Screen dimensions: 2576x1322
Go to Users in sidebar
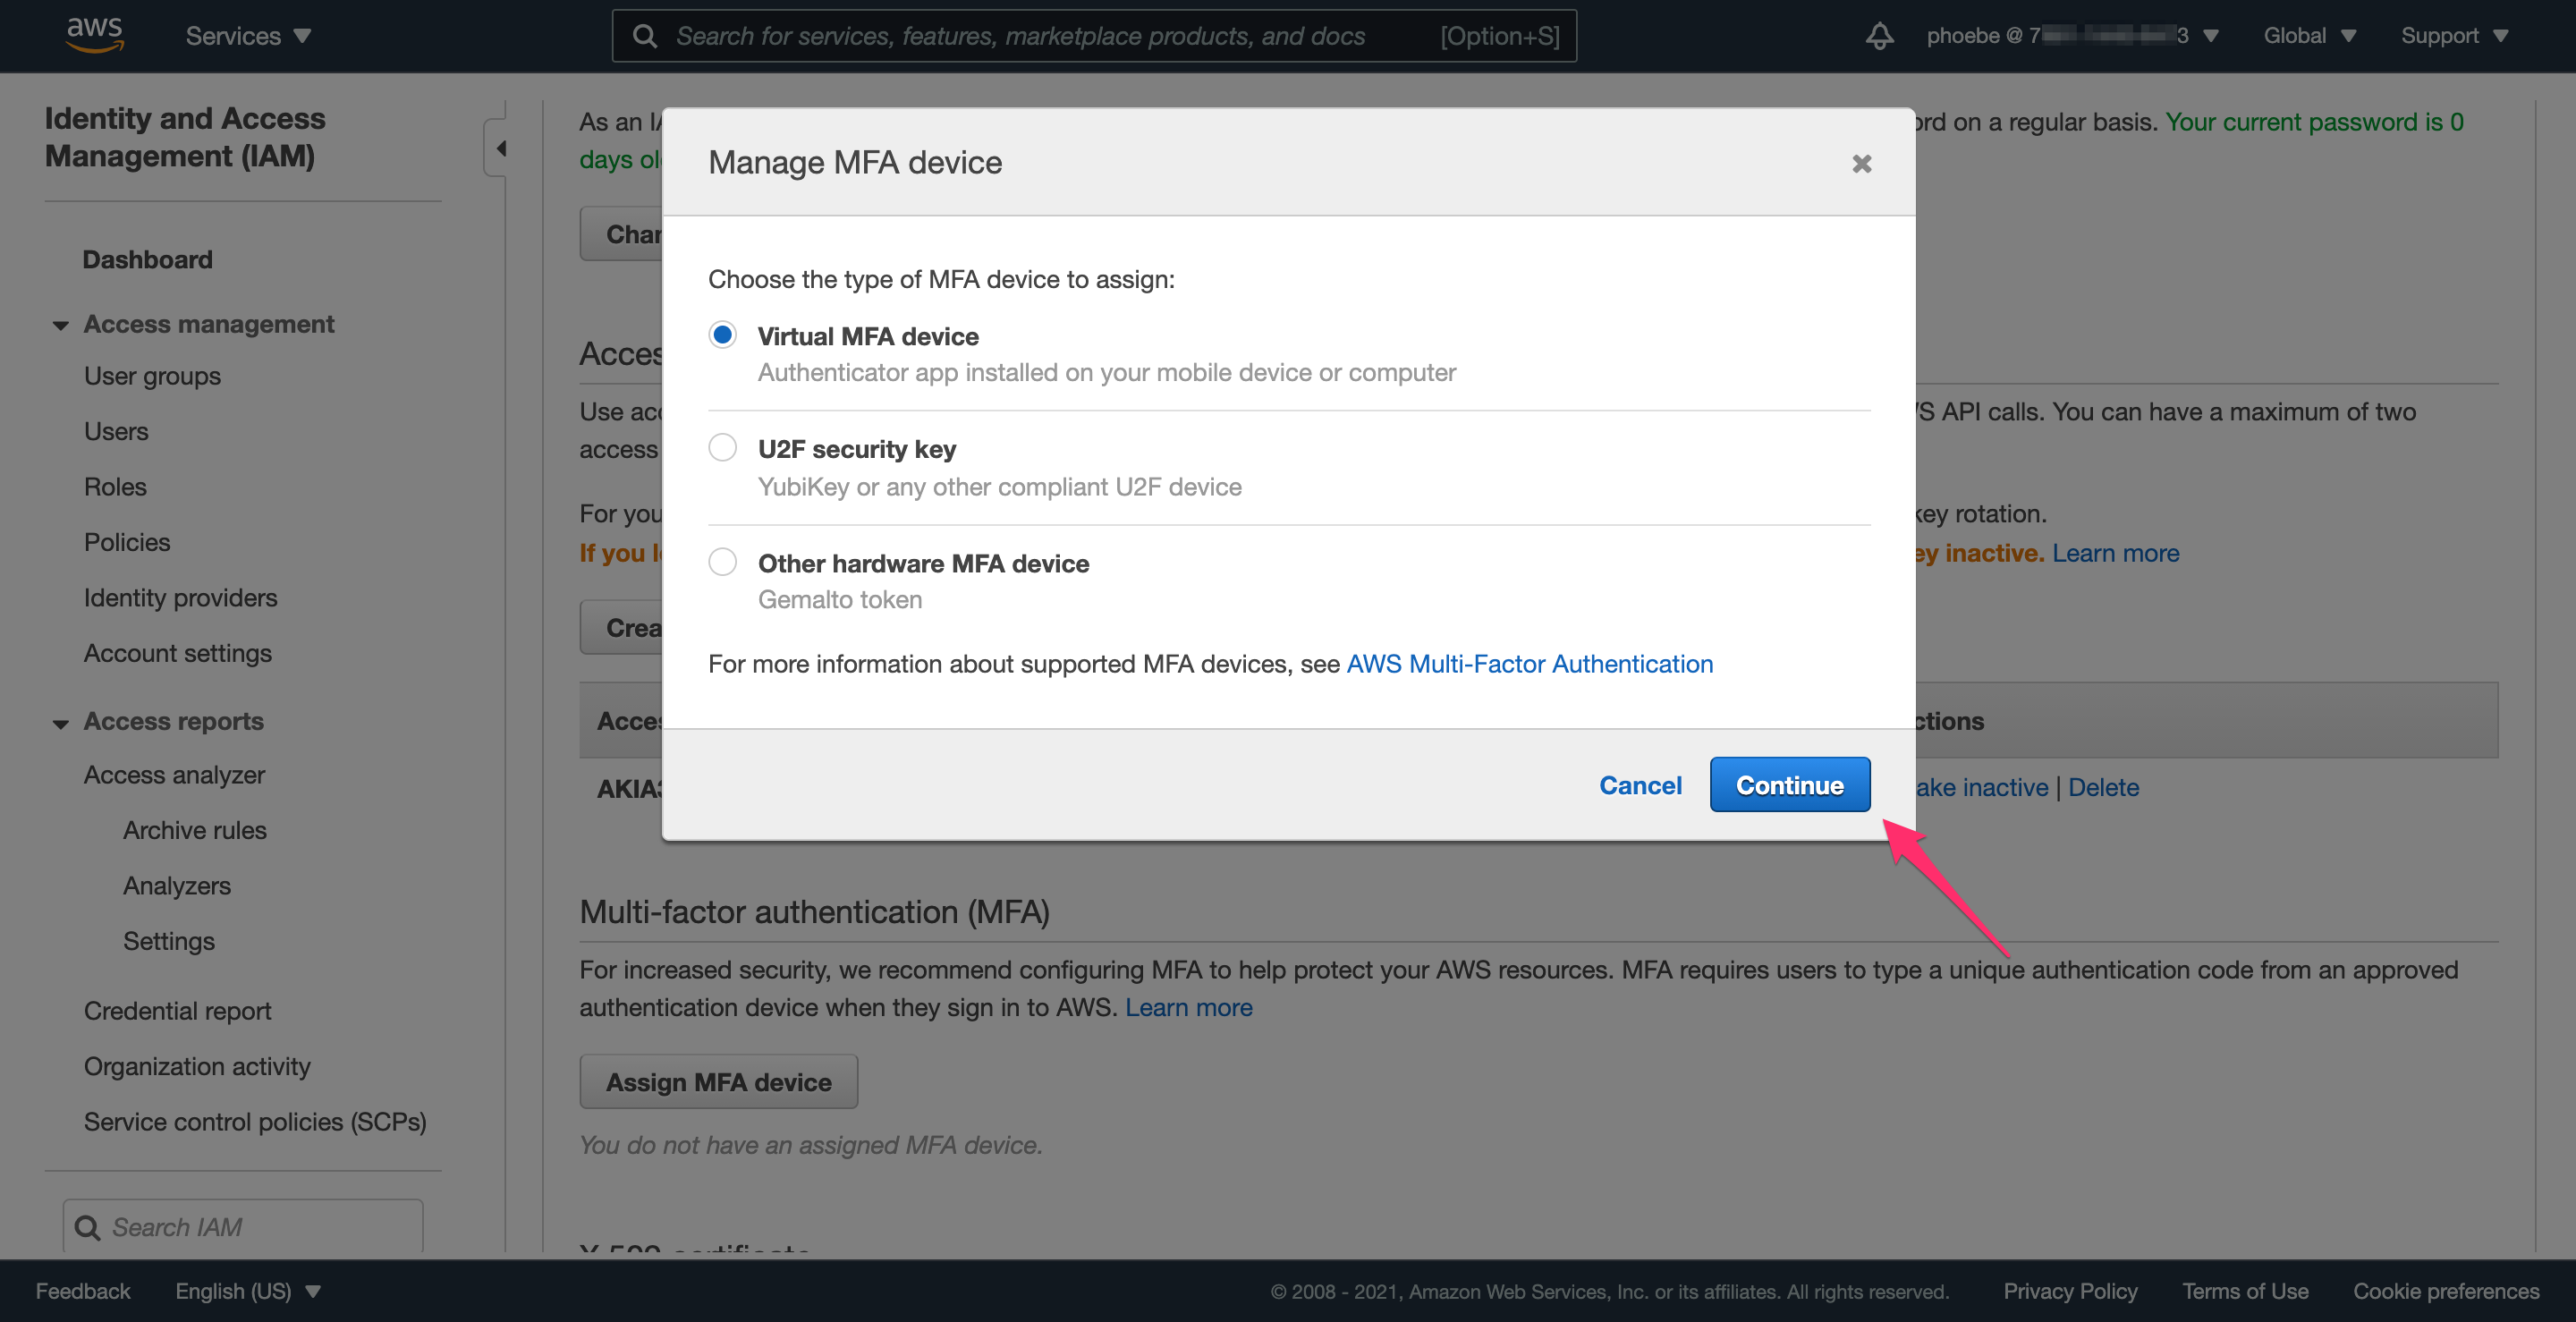[116, 431]
